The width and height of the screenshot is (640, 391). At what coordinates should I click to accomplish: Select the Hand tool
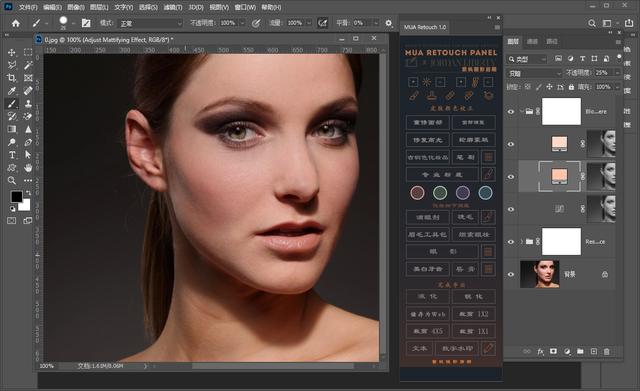pos(28,167)
